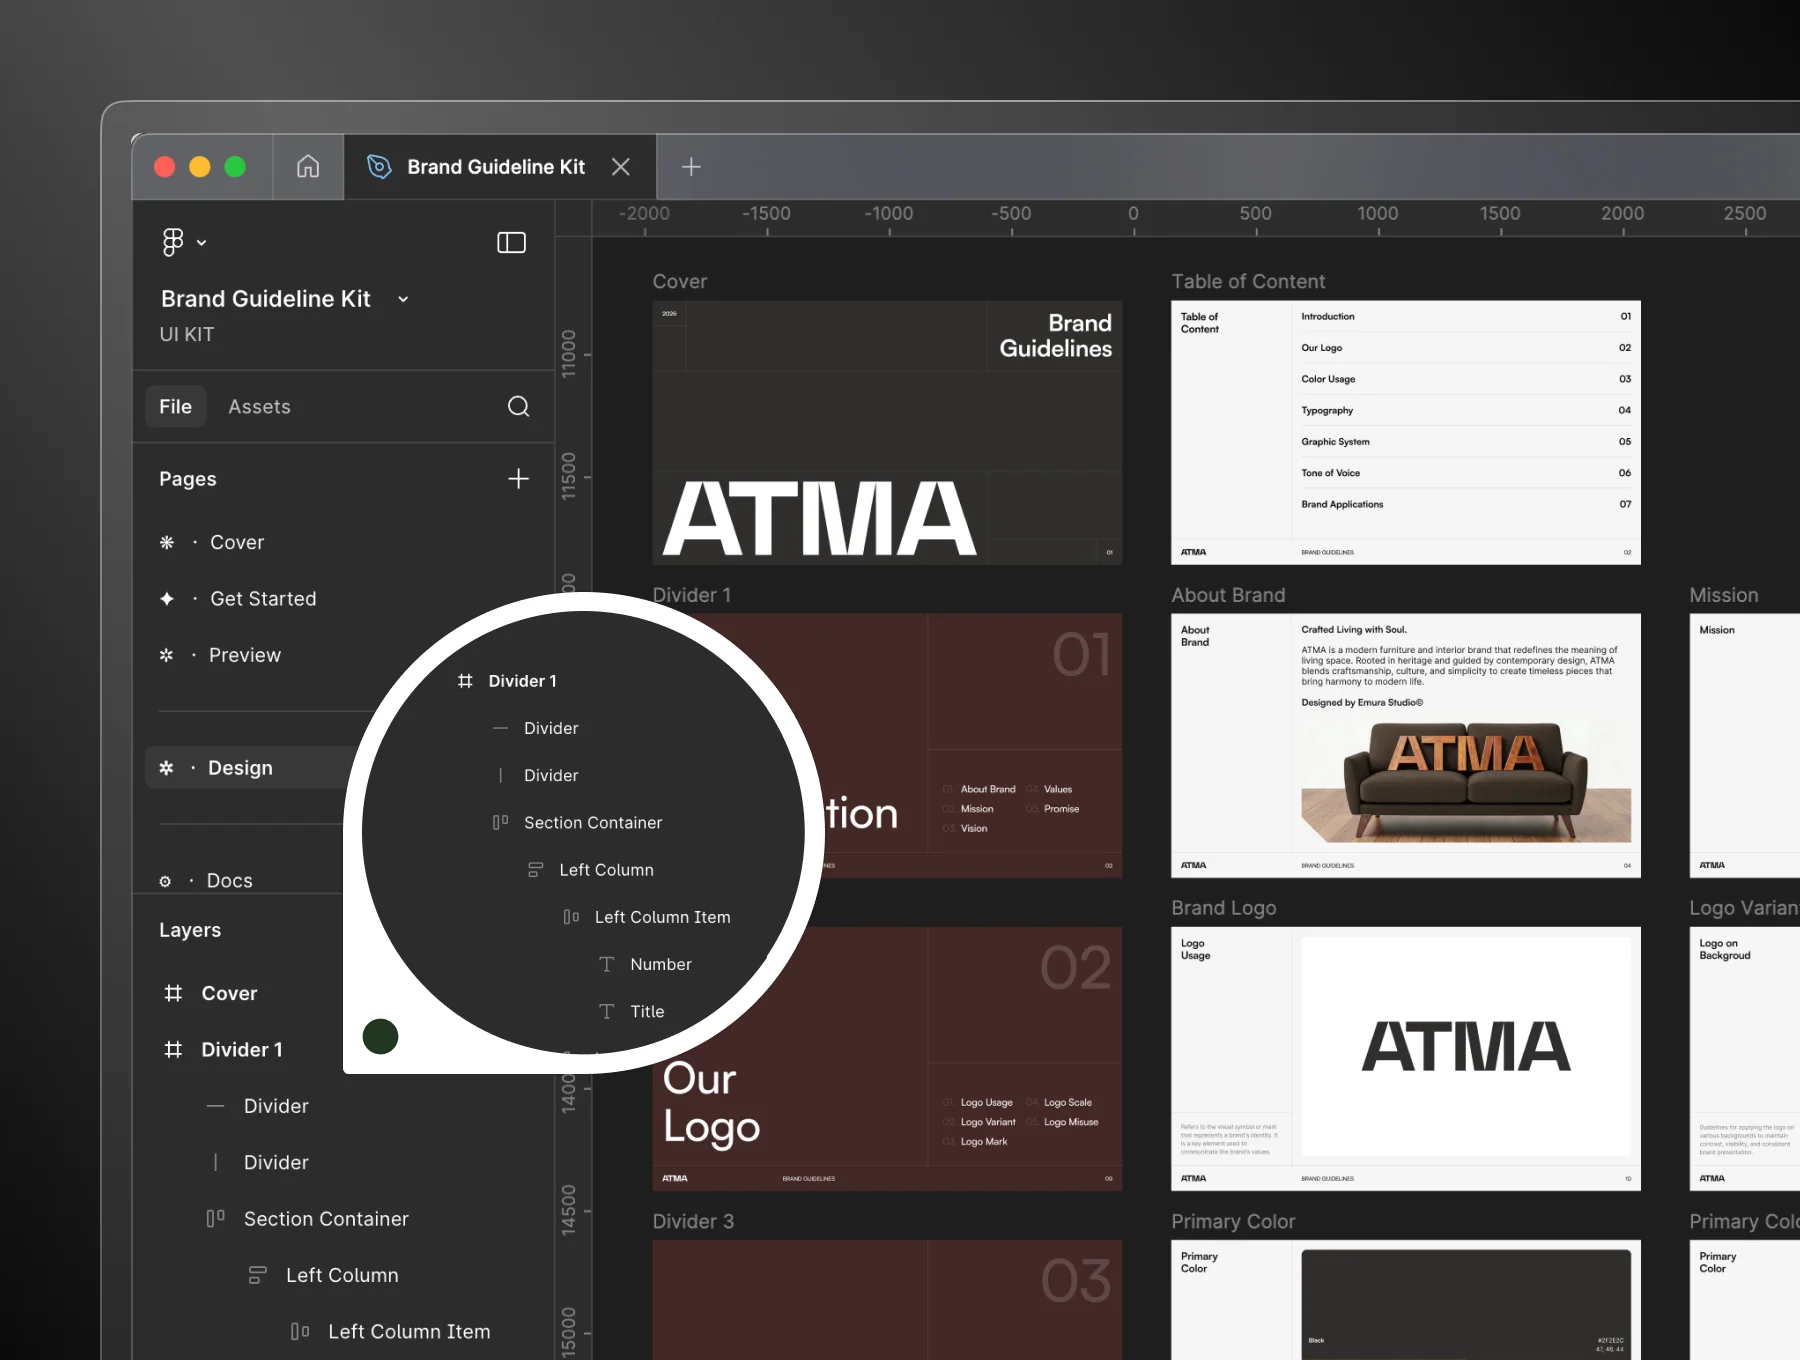Click the Pages section heading

coord(187,479)
